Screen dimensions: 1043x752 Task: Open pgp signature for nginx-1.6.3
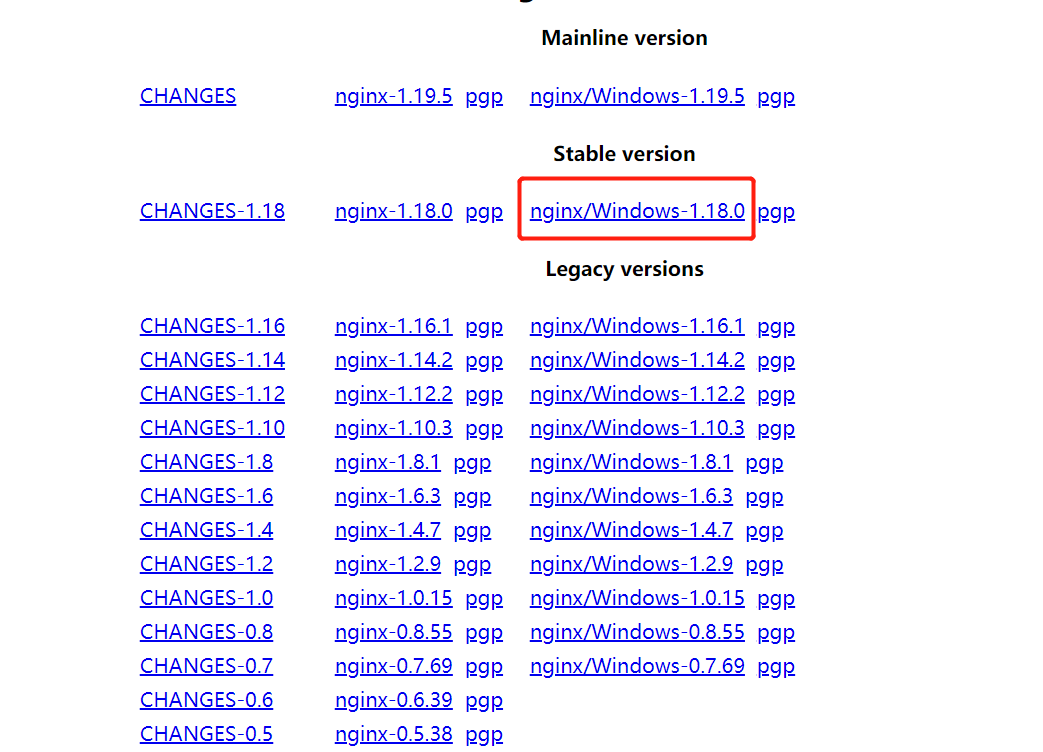tap(472, 497)
